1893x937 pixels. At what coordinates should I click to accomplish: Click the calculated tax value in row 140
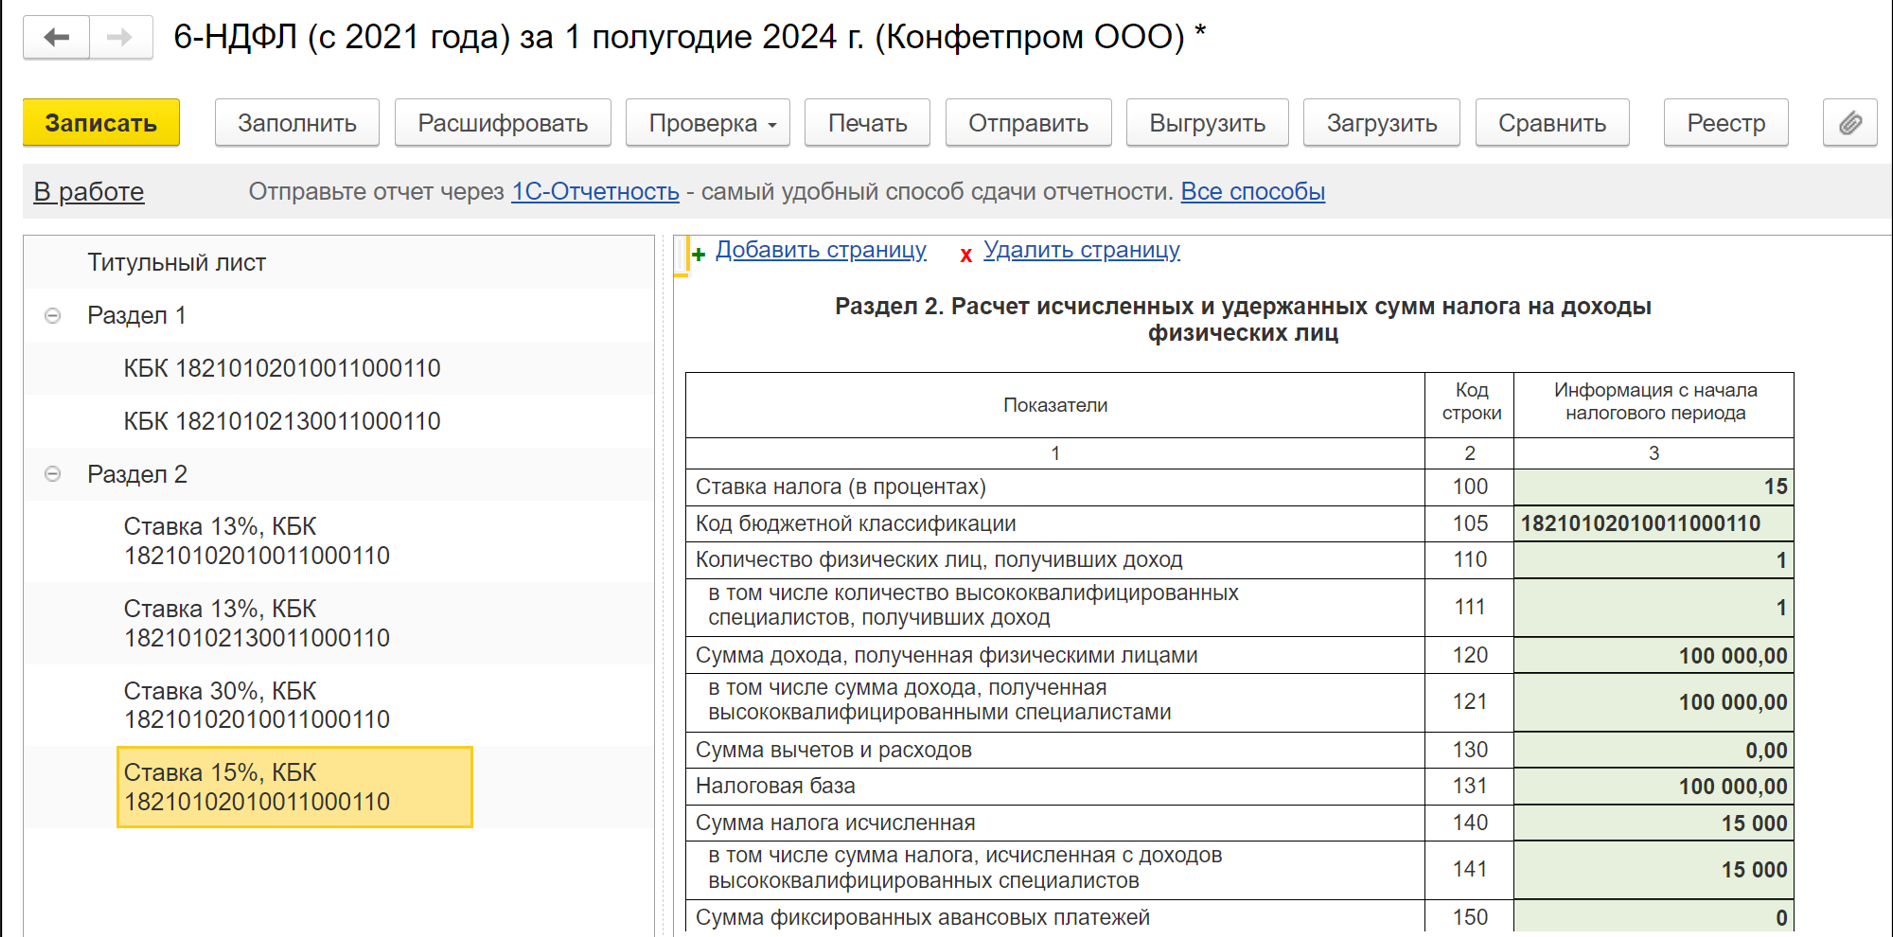(1653, 823)
